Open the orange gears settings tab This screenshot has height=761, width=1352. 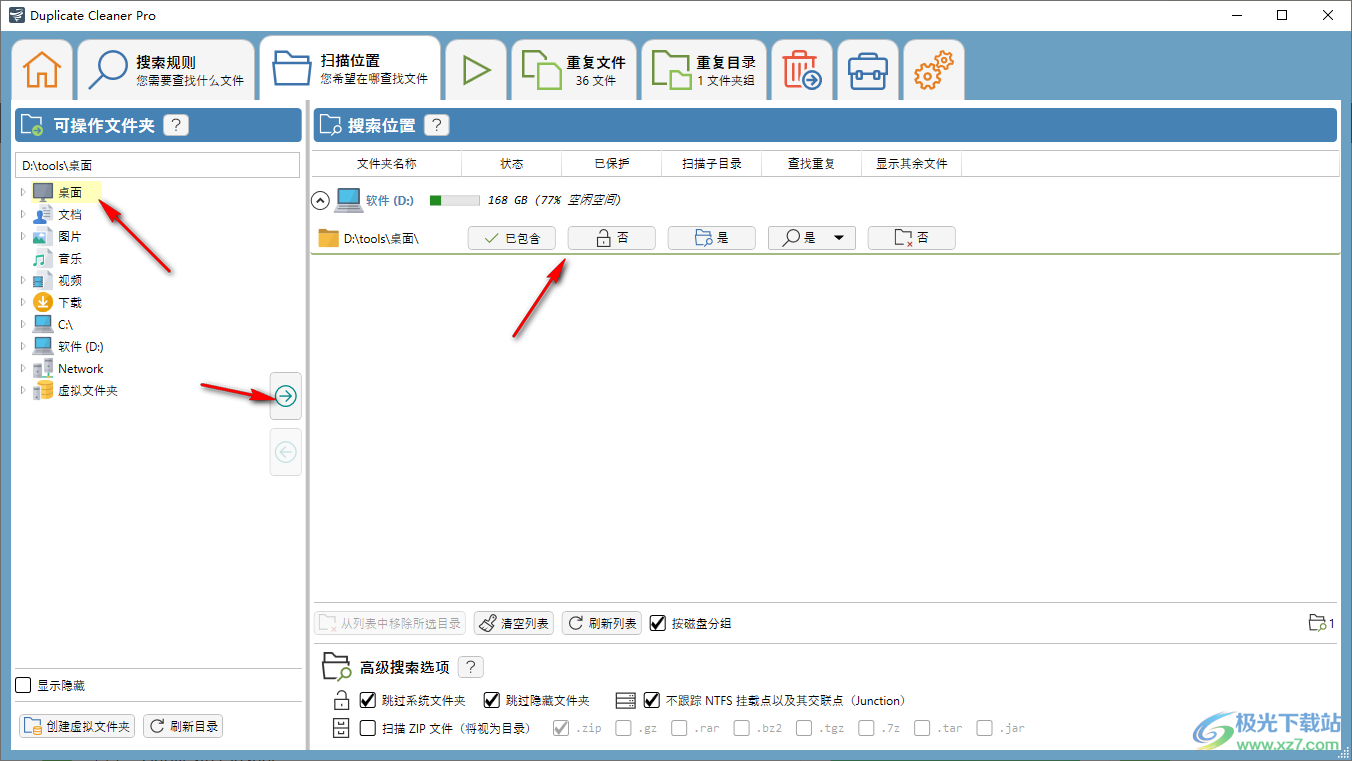click(934, 70)
